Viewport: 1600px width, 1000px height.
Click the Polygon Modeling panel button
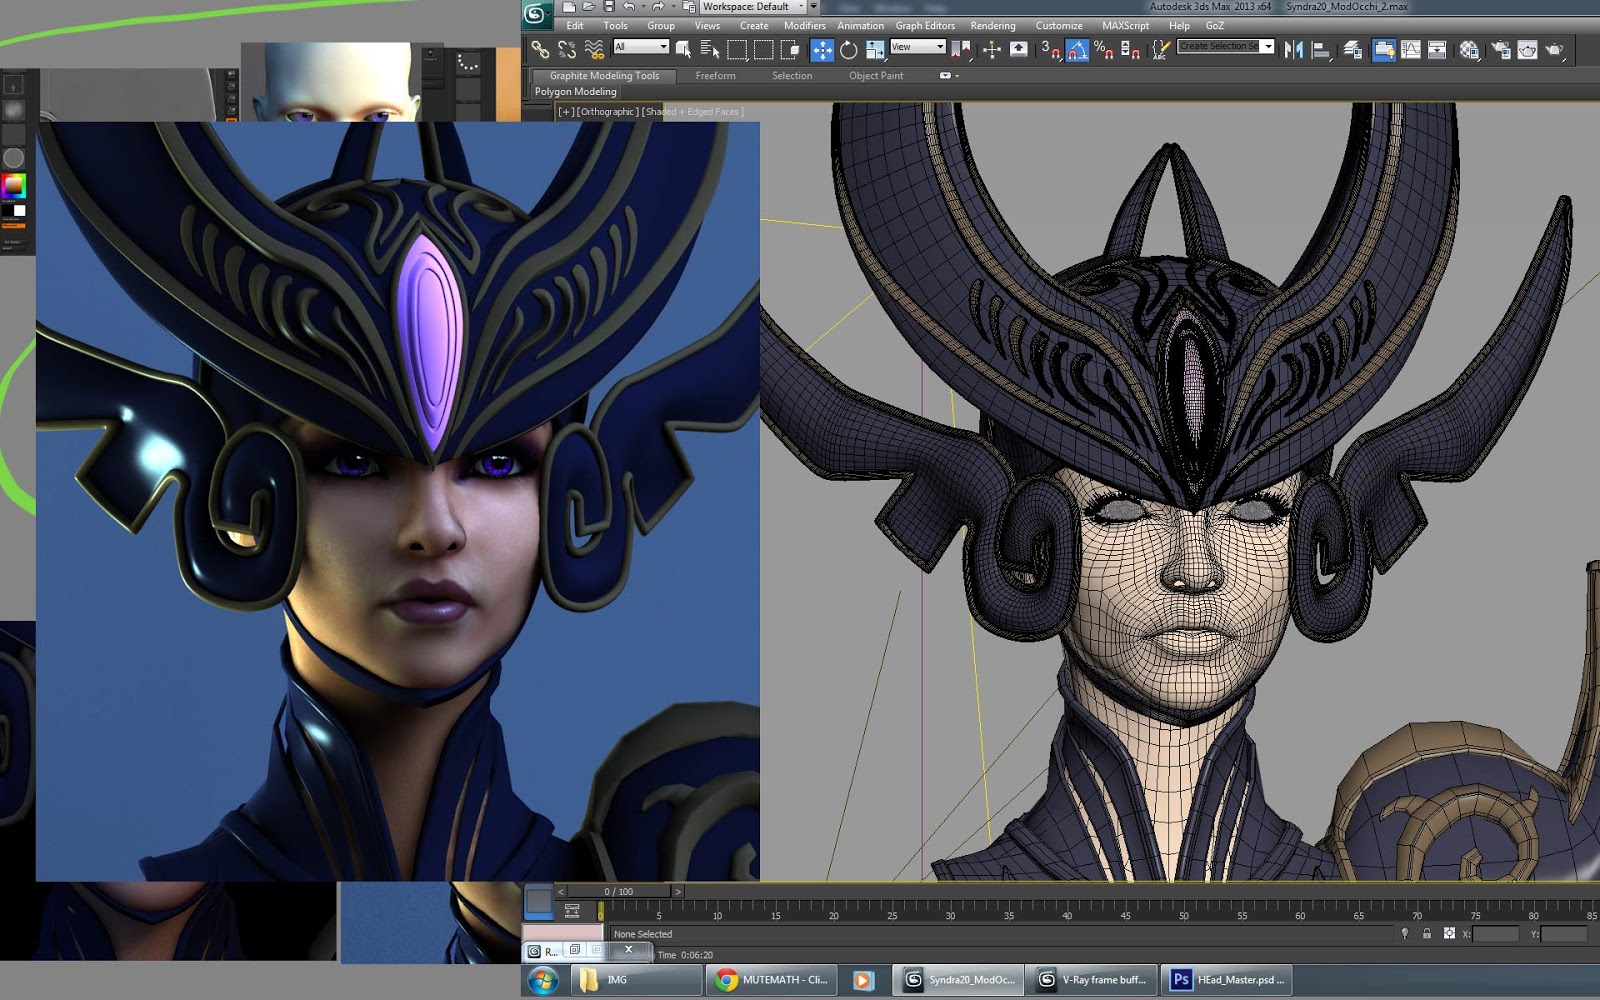(x=575, y=92)
